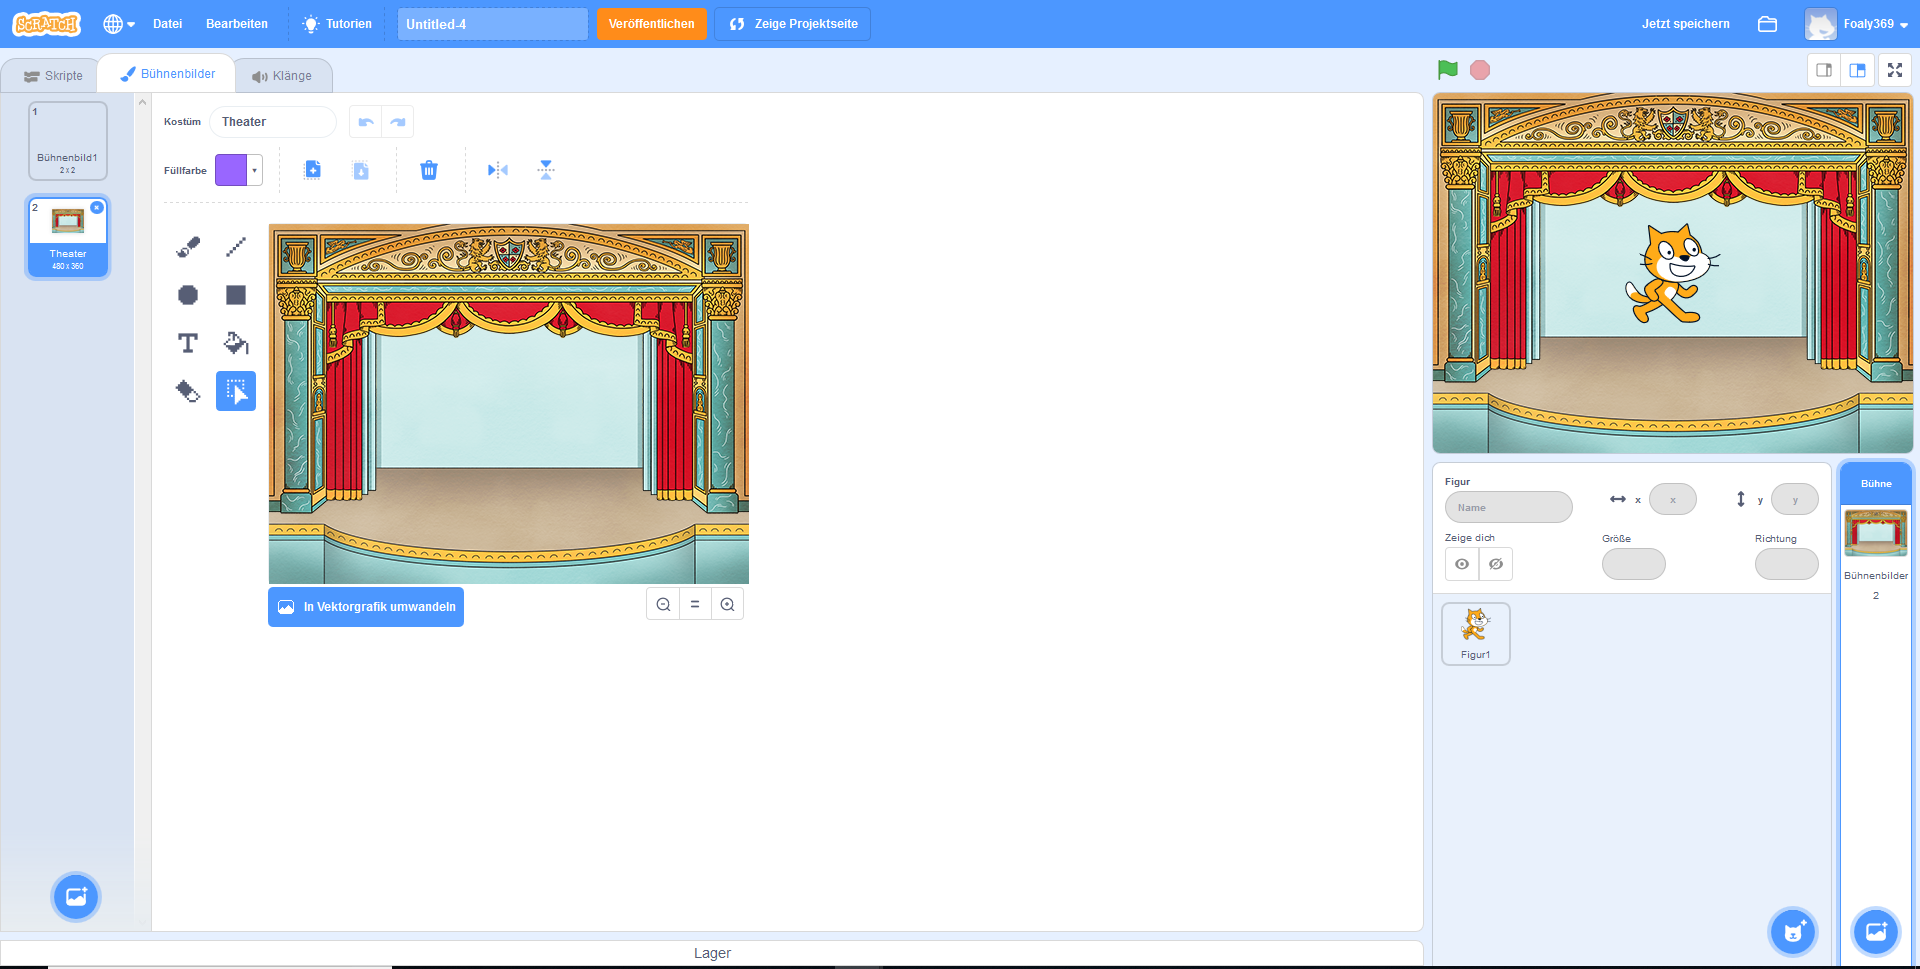
Task: Hide the sprite with crossed-eye icon
Action: pos(1496,564)
